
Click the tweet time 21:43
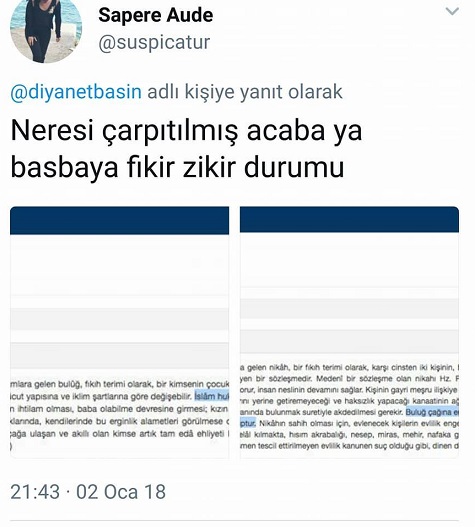(x=35, y=492)
